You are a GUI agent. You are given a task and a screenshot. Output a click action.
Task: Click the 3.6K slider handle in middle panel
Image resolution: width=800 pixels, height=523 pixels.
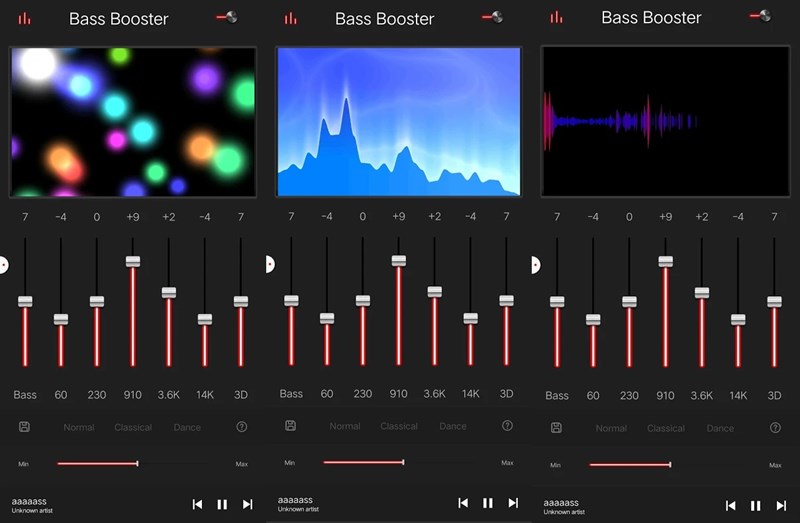tap(435, 291)
